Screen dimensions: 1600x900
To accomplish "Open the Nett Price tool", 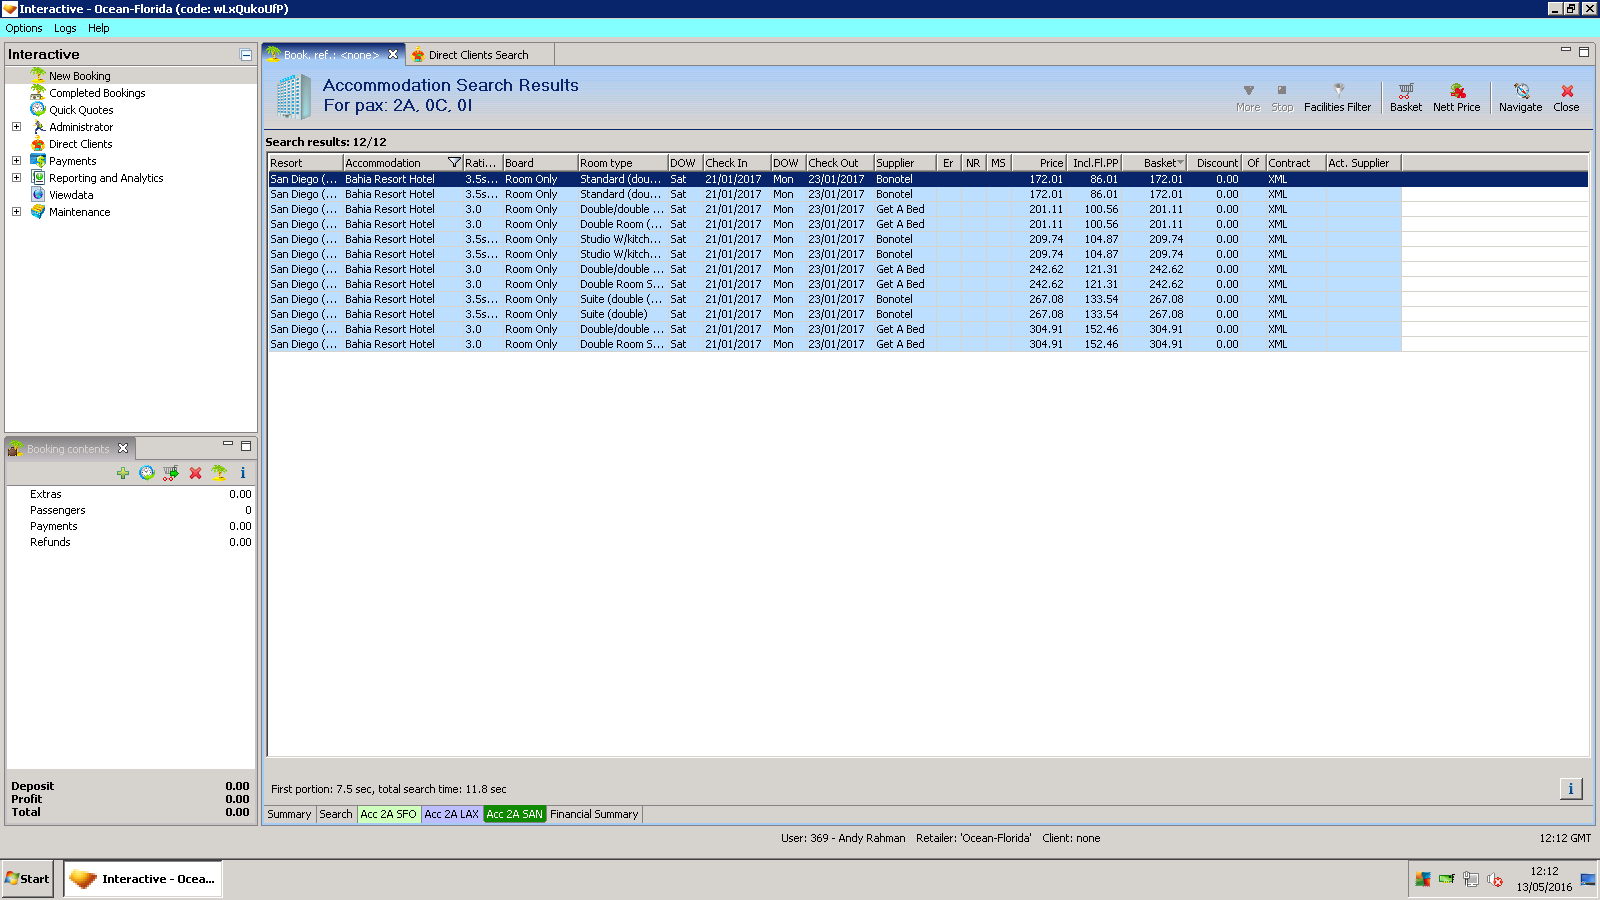I will pyautogui.click(x=1456, y=92).
